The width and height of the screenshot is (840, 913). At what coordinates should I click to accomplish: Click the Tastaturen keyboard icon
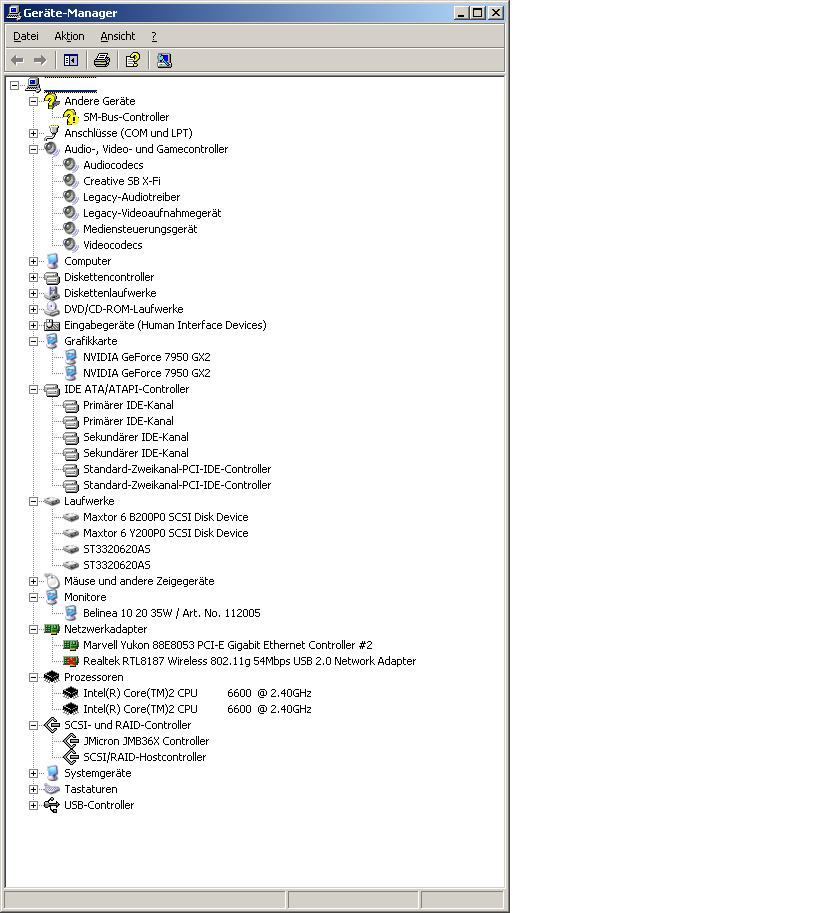52,789
